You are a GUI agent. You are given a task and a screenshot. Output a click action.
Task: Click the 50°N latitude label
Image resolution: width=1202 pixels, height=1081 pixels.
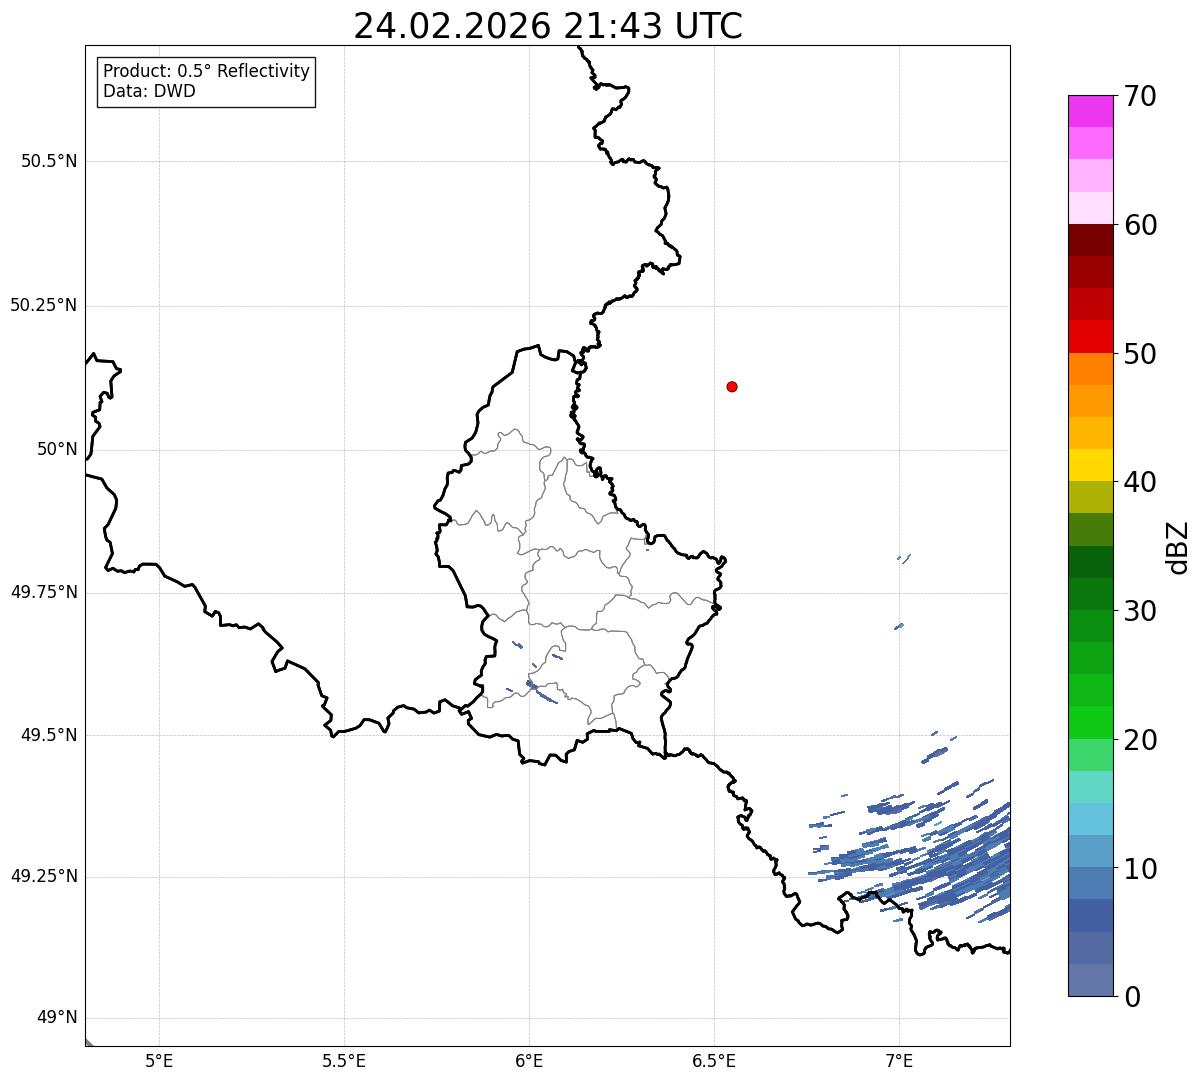coord(57,450)
